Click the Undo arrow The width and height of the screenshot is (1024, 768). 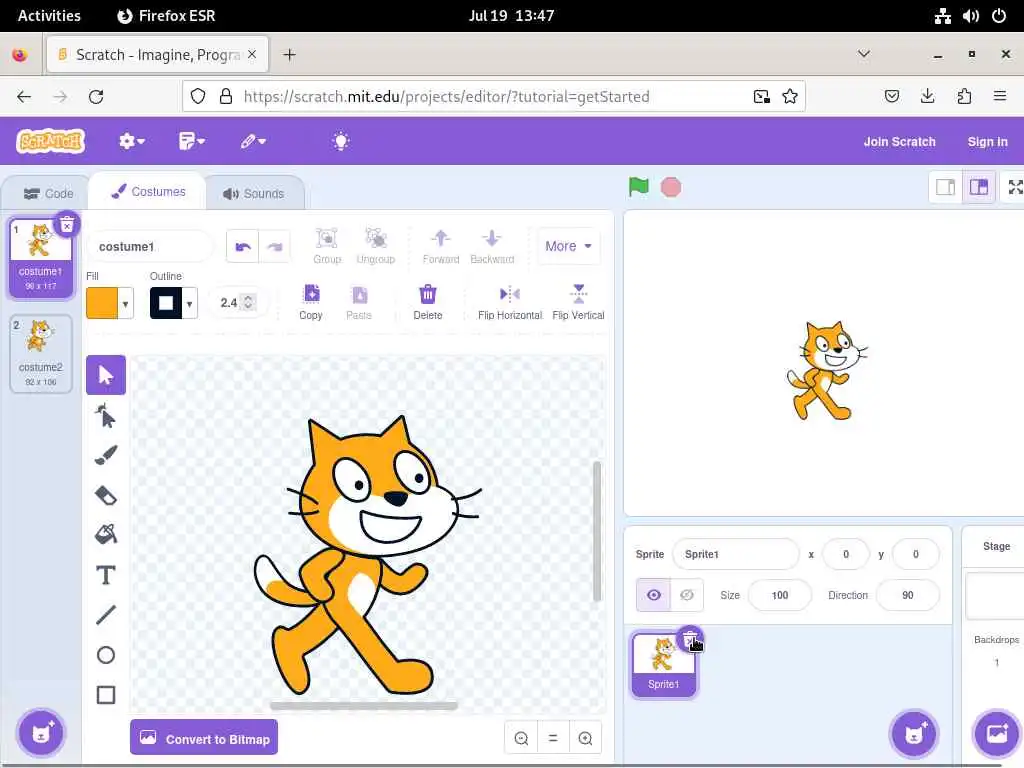pyautogui.click(x=242, y=246)
